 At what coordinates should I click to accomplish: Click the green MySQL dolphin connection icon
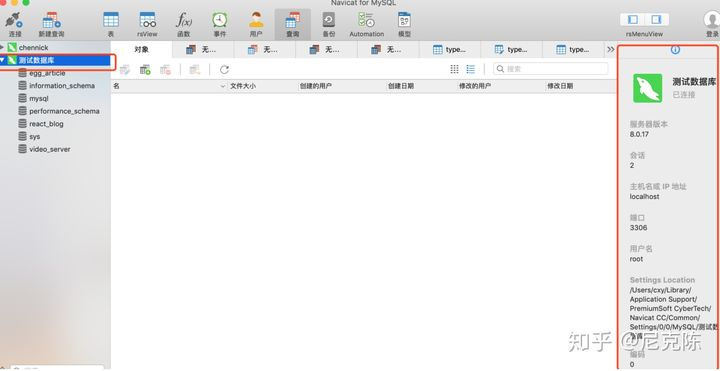click(647, 88)
